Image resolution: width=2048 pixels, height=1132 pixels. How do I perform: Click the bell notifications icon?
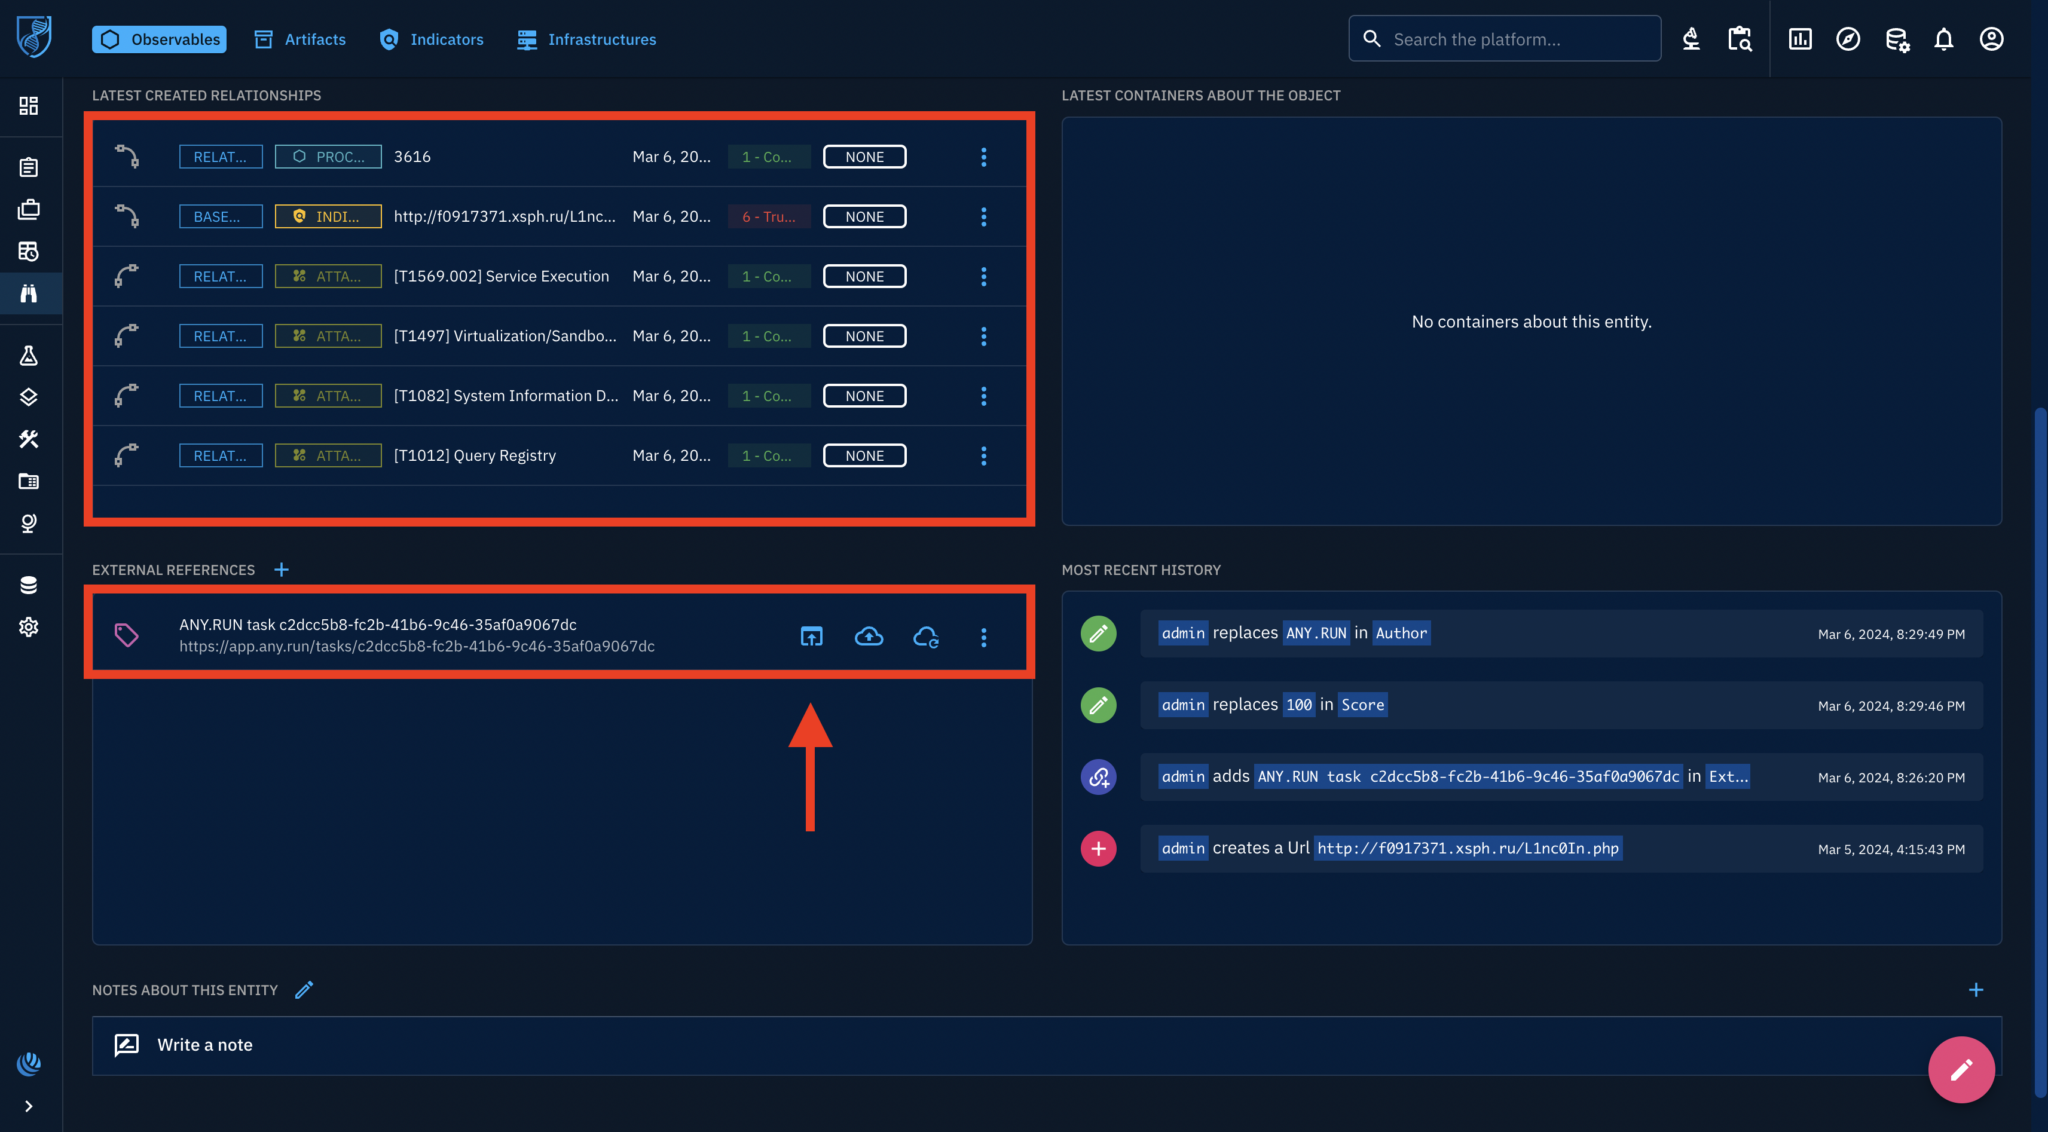(x=1943, y=39)
